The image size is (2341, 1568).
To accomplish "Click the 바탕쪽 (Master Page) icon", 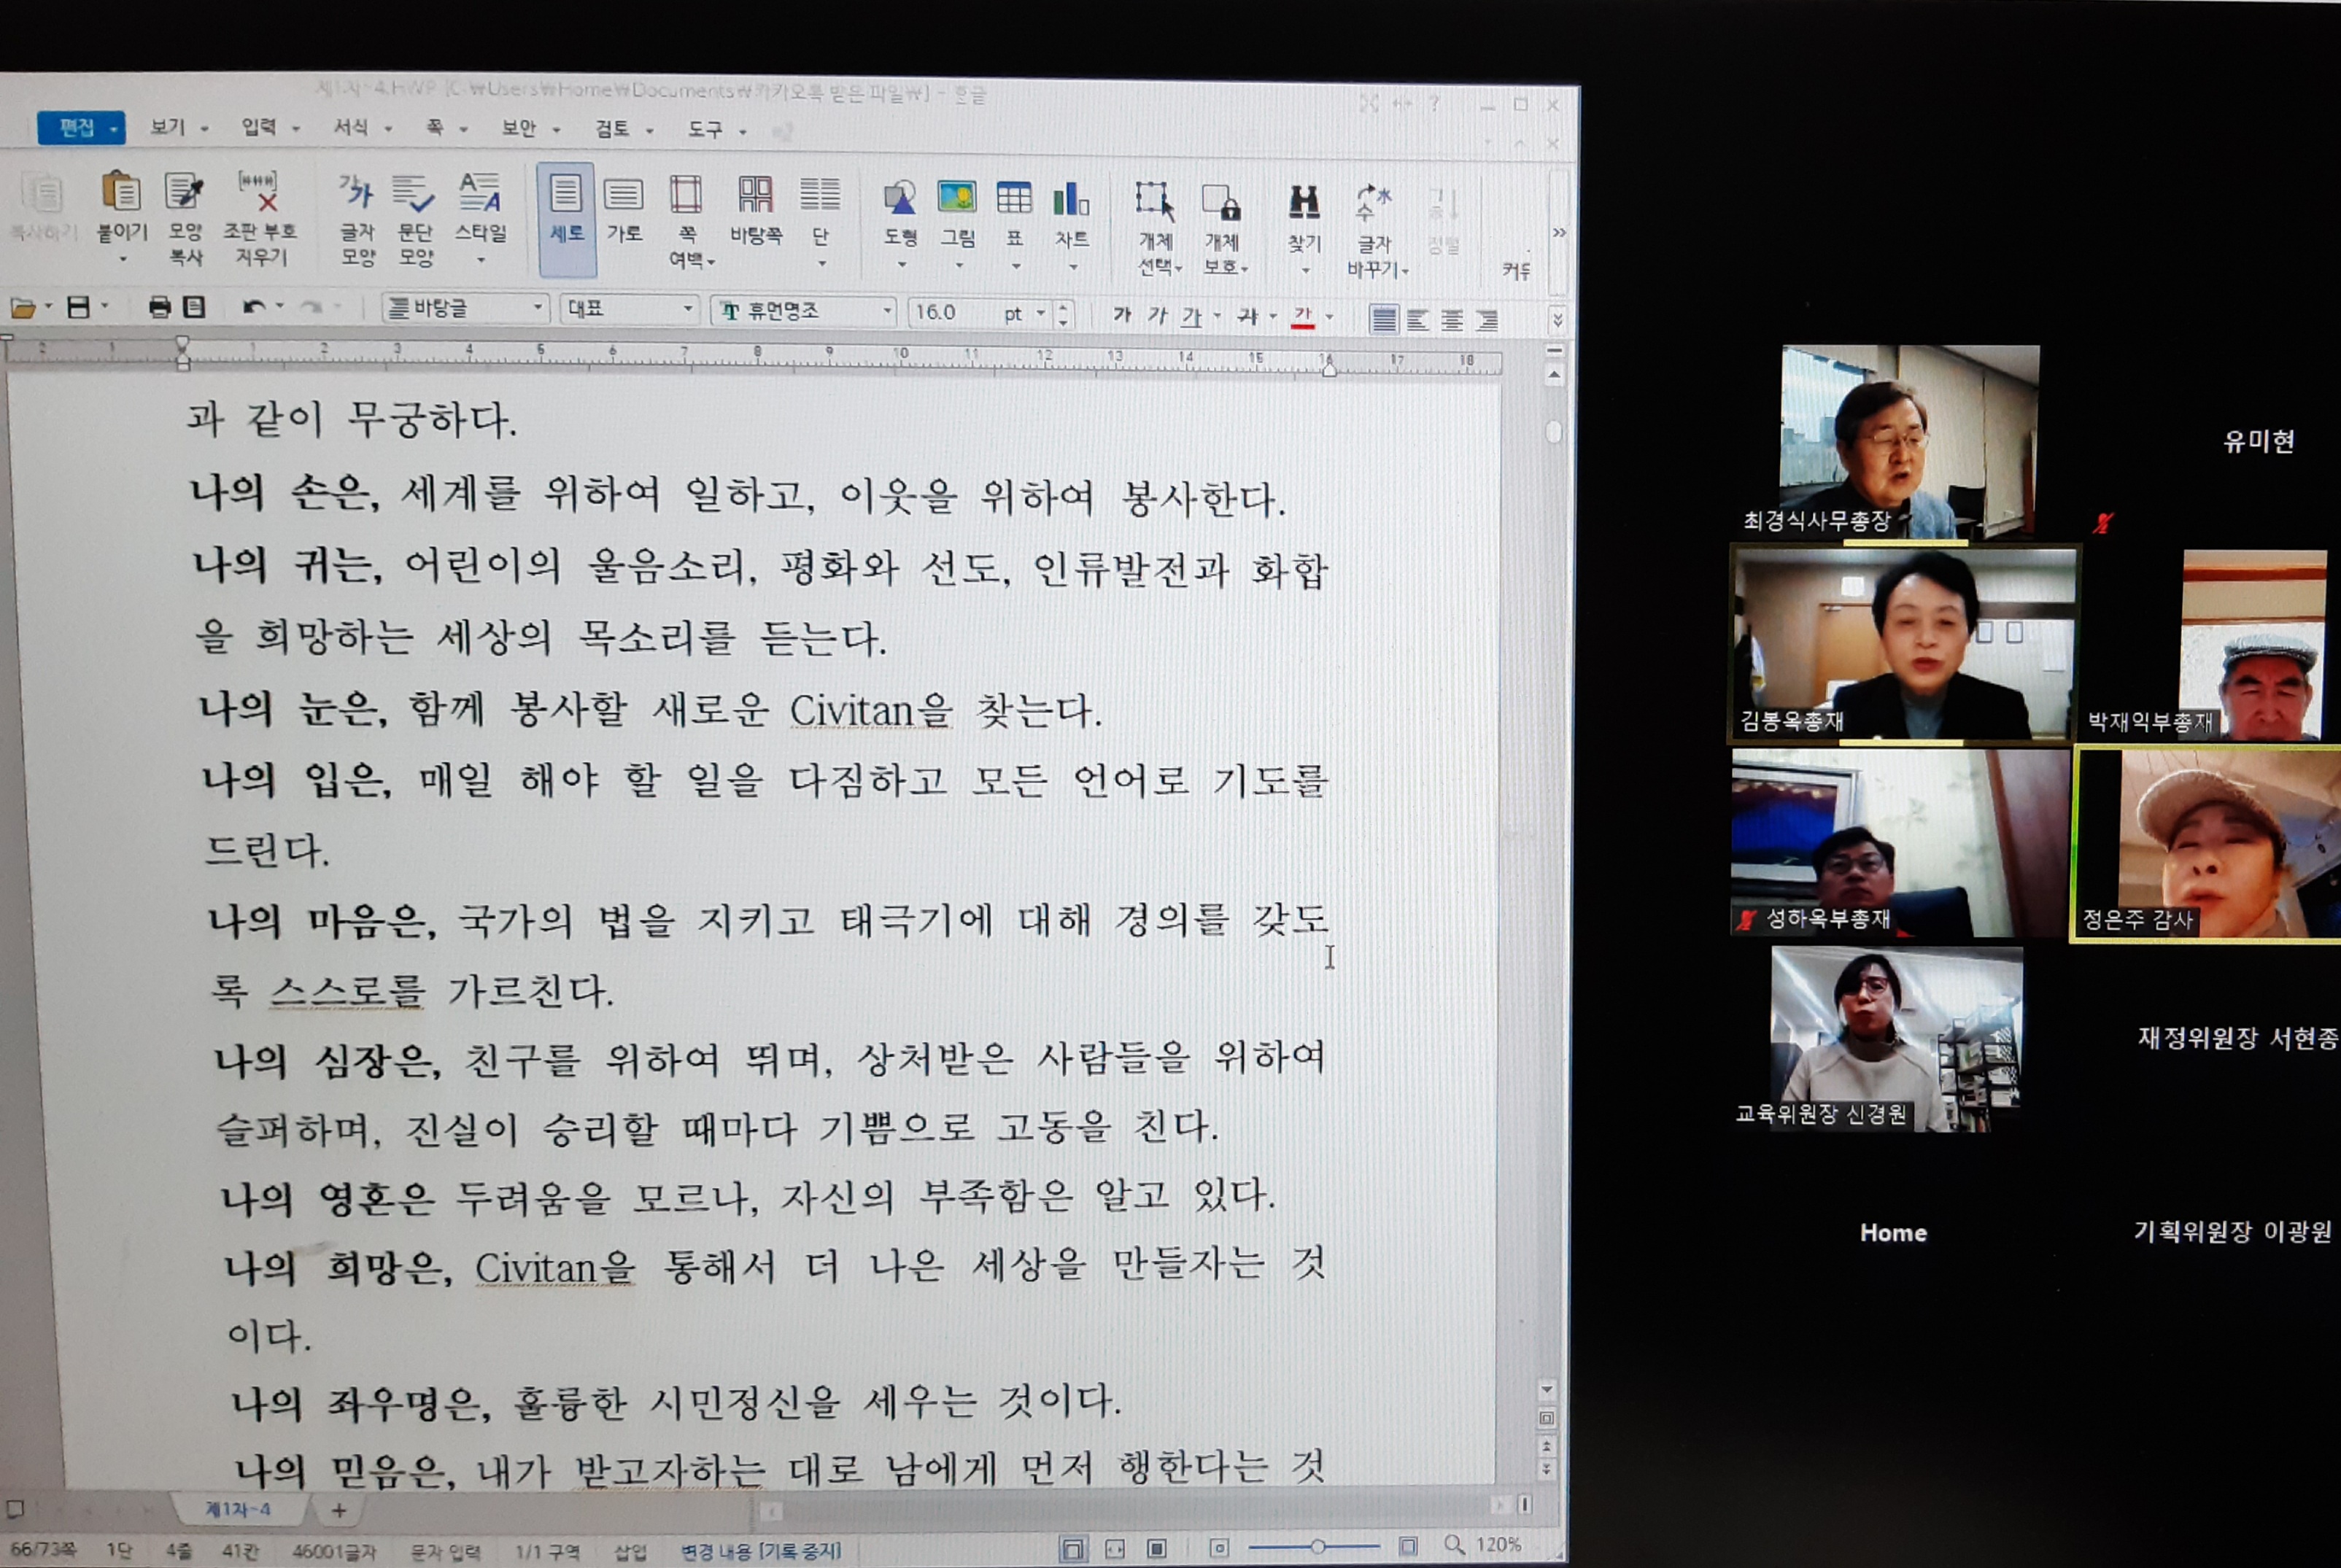I will click(x=756, y=195).
